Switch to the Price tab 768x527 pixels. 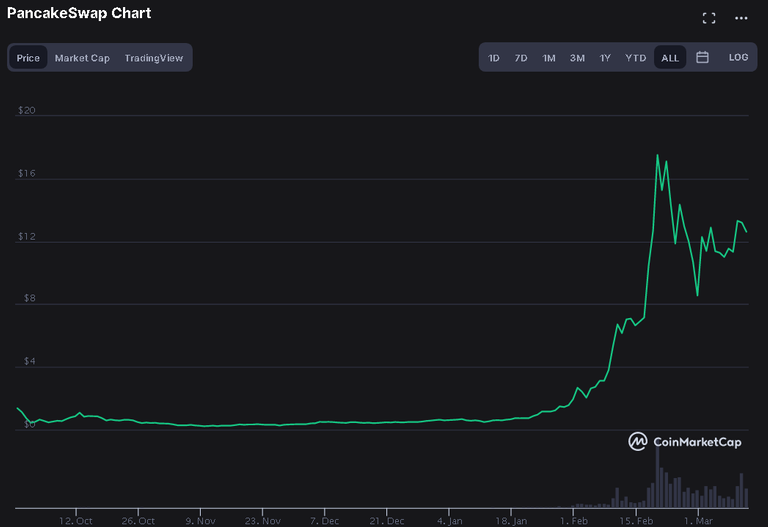point(28,58)
